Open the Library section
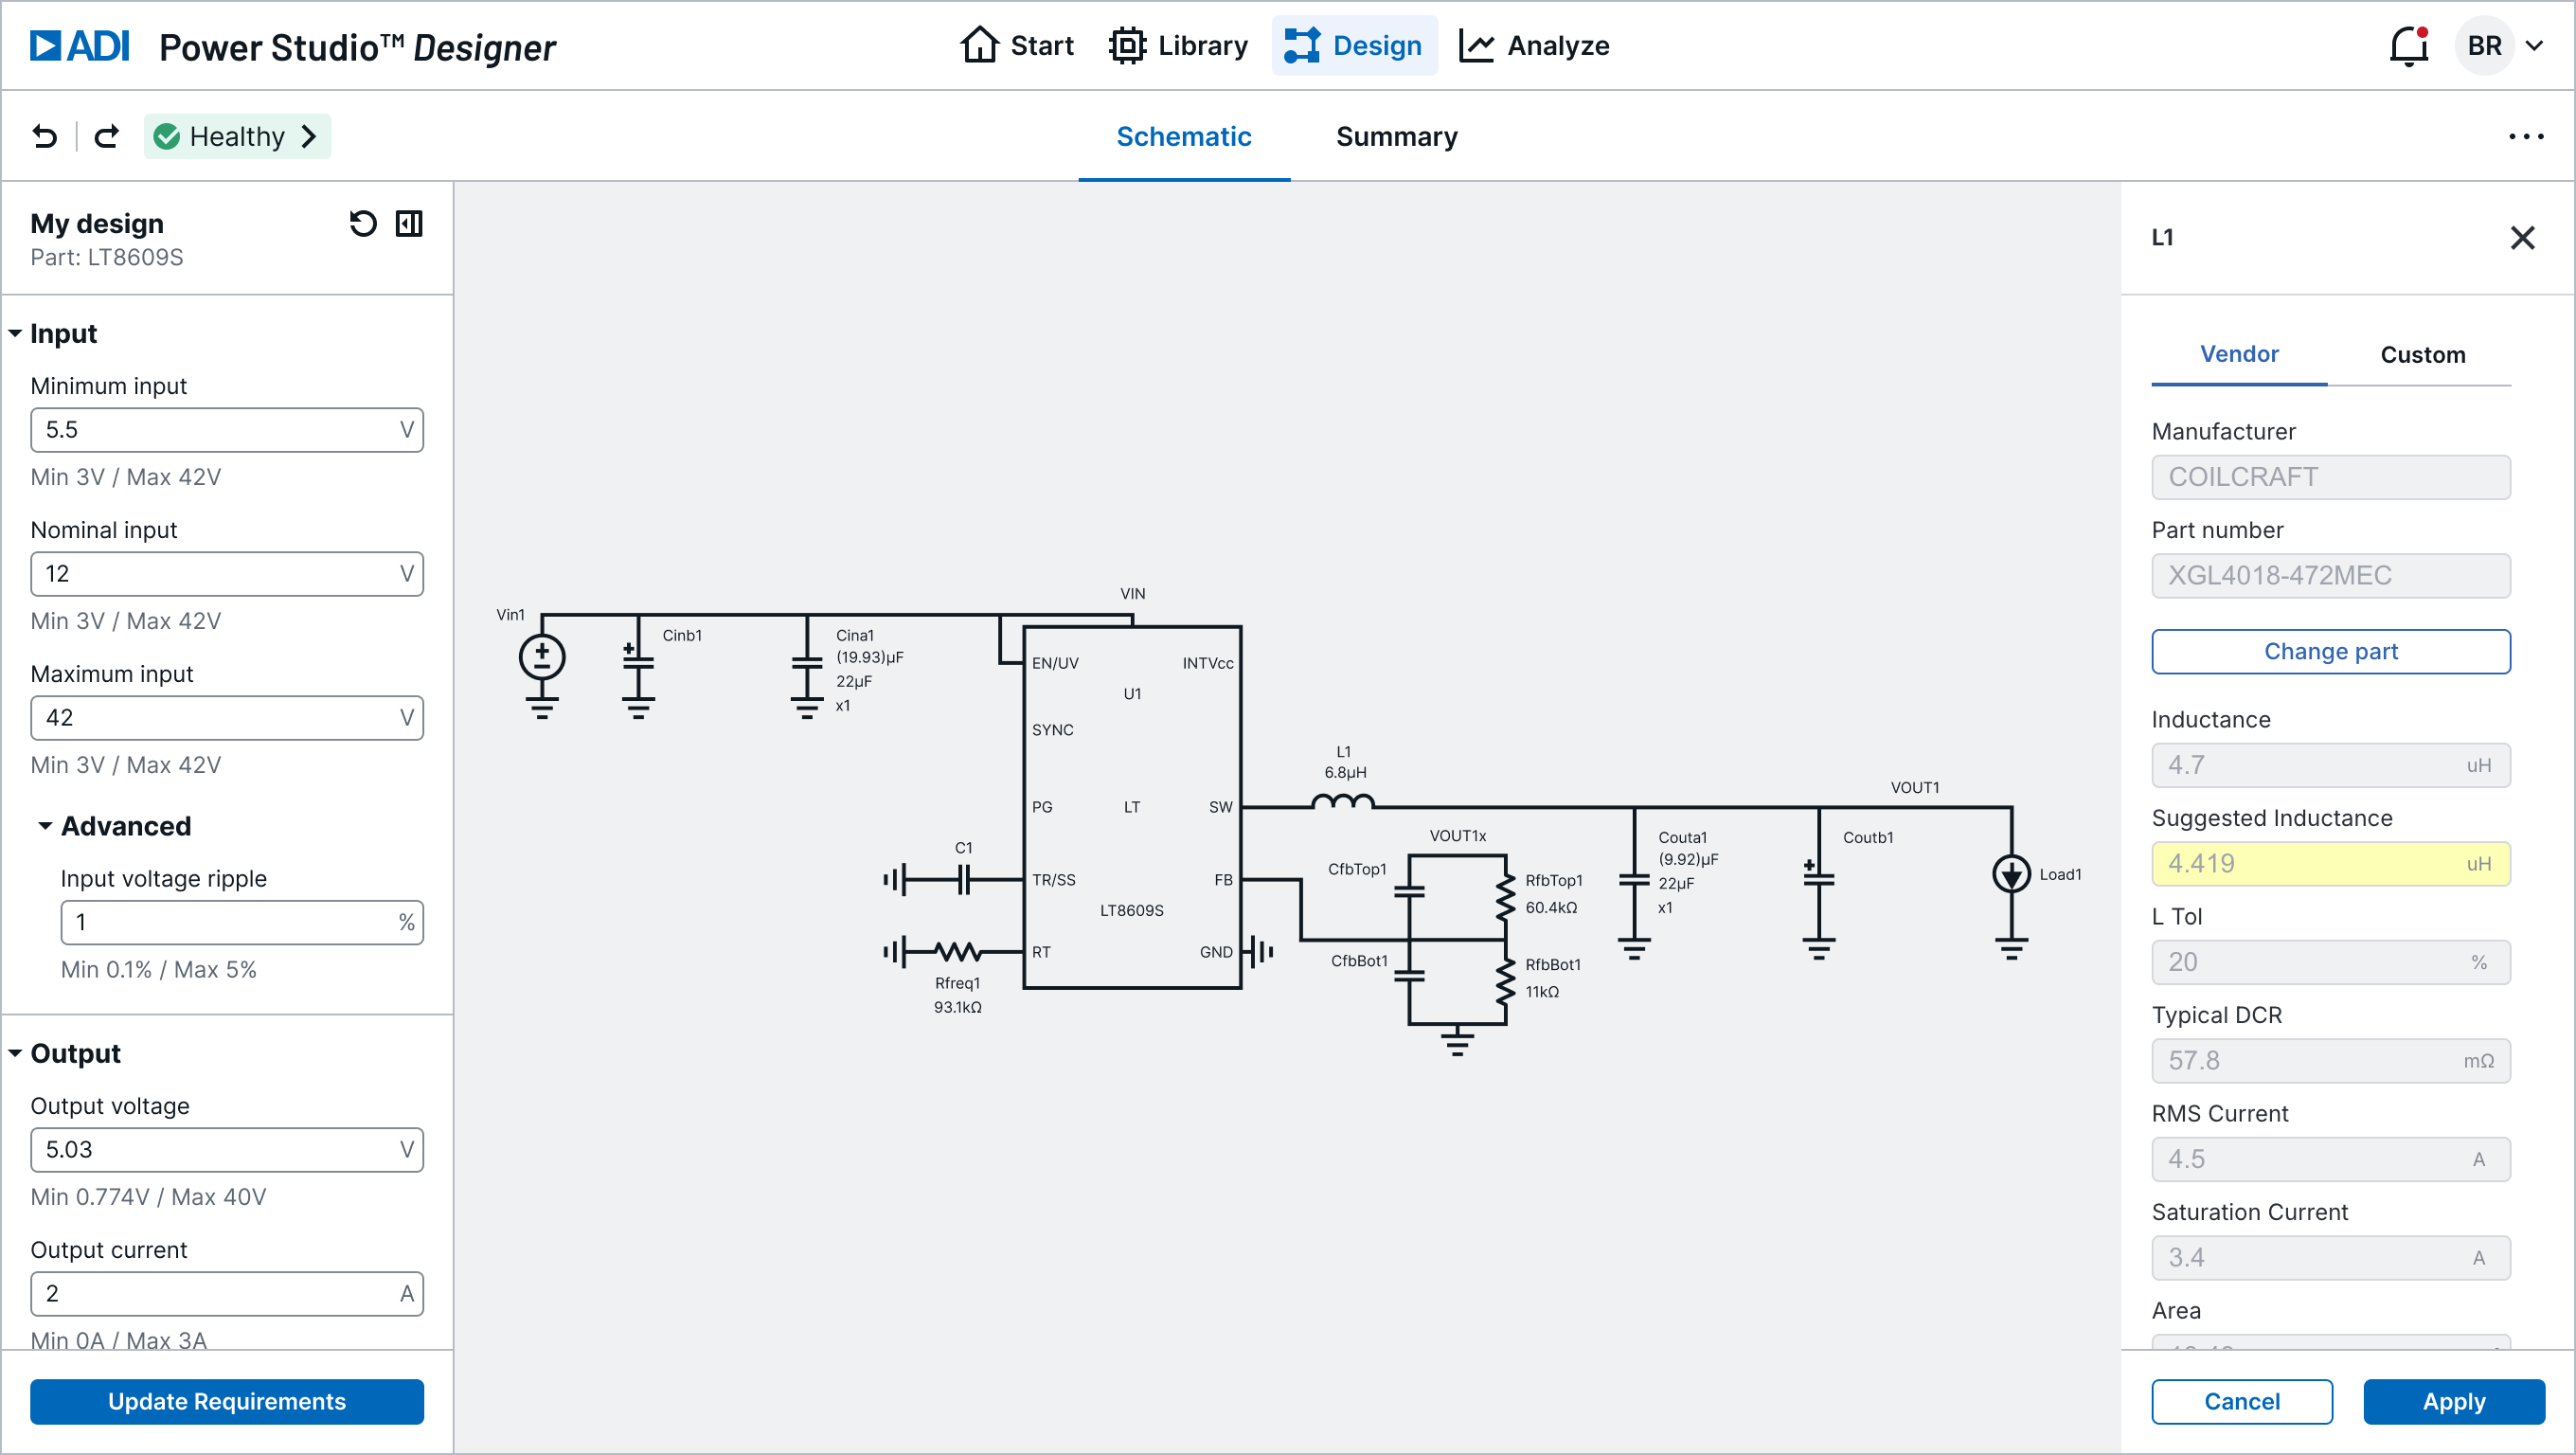 pyautogui.click(x=1178, y=45)
